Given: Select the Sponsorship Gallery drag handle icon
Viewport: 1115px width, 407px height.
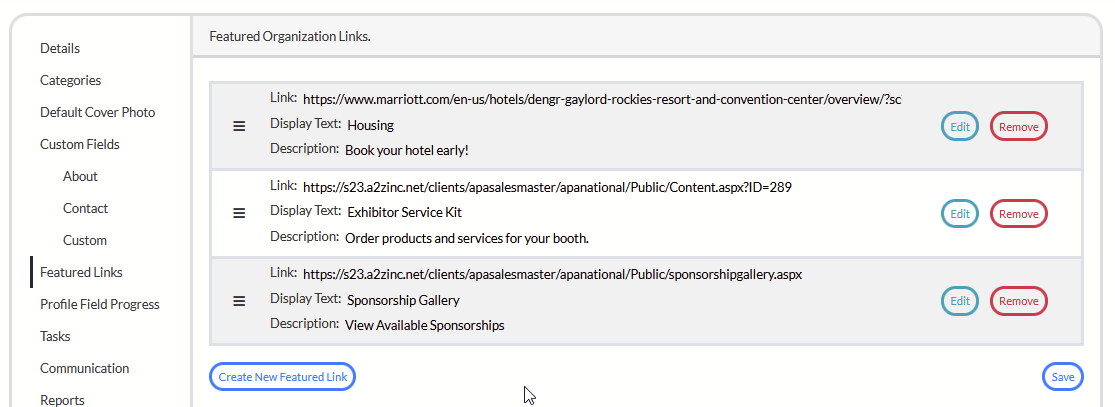Looking at the screenshot, I should 239,301.
